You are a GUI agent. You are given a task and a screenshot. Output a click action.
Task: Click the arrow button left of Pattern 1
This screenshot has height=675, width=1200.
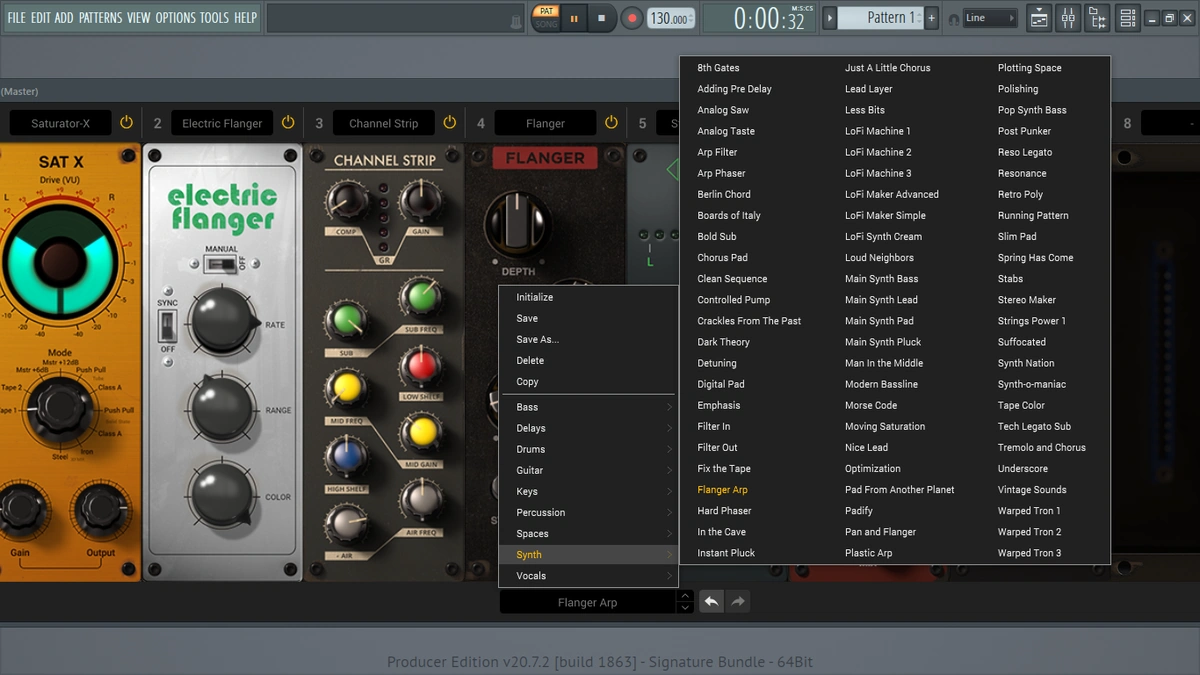[829, 18]
